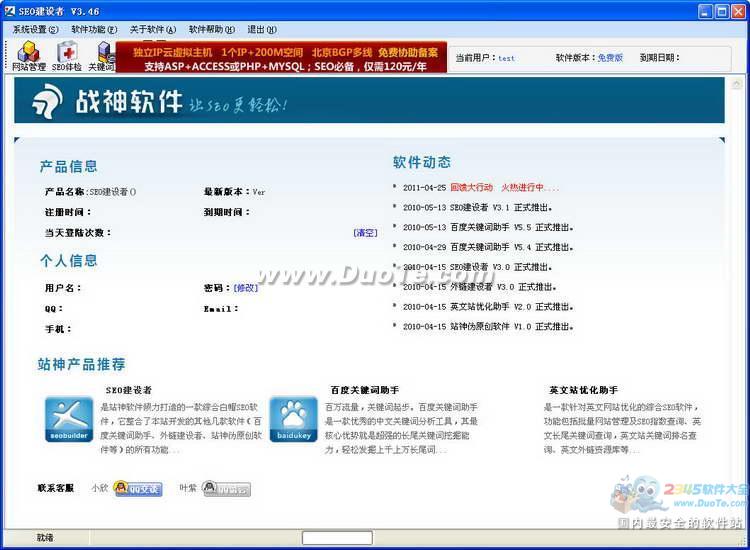Click the 到期日期 label
Screen dimensions: 750x550
[659, 58]
